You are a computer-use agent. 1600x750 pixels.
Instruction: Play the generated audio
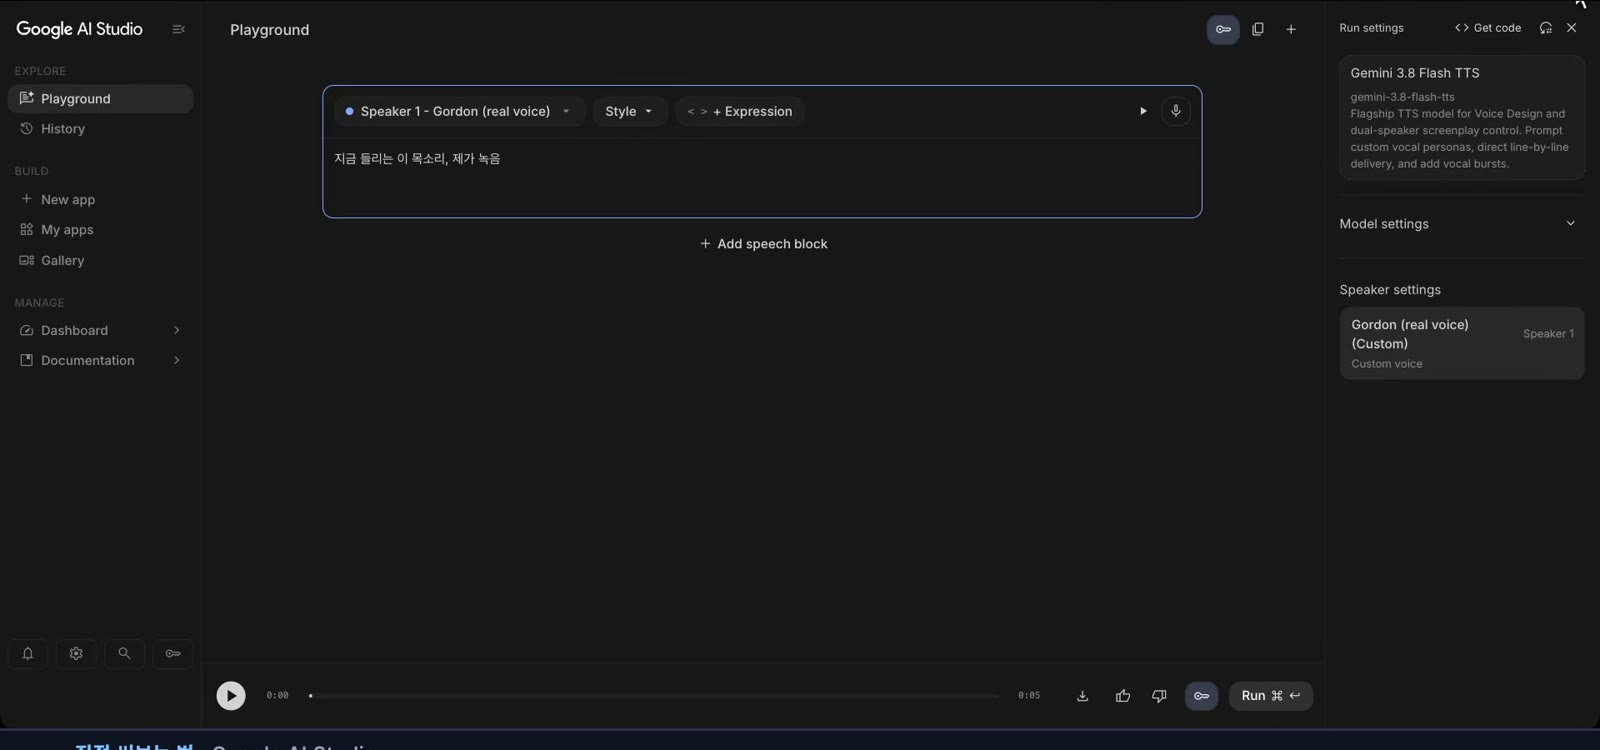[231, 696]
